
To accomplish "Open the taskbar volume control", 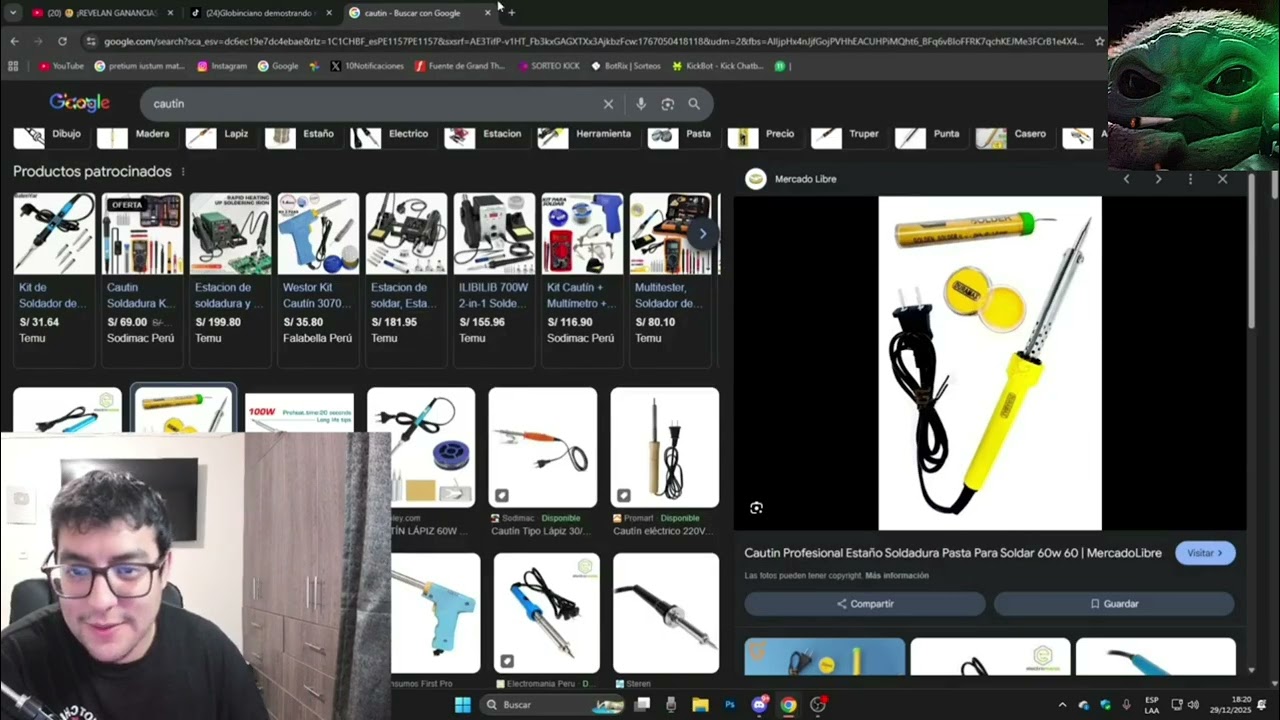I will (1193, 705).
